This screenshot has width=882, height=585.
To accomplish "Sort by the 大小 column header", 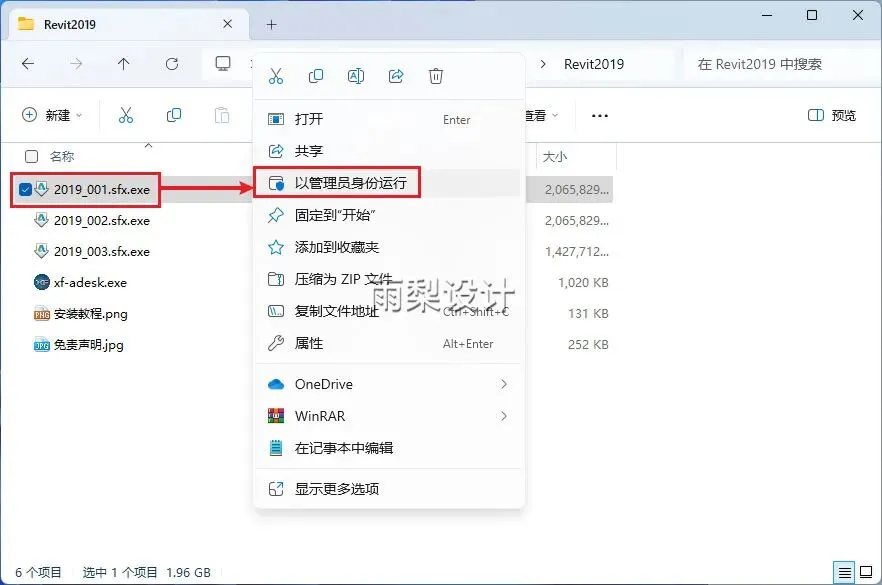I will pyautogui.click(x=555, y=156).
